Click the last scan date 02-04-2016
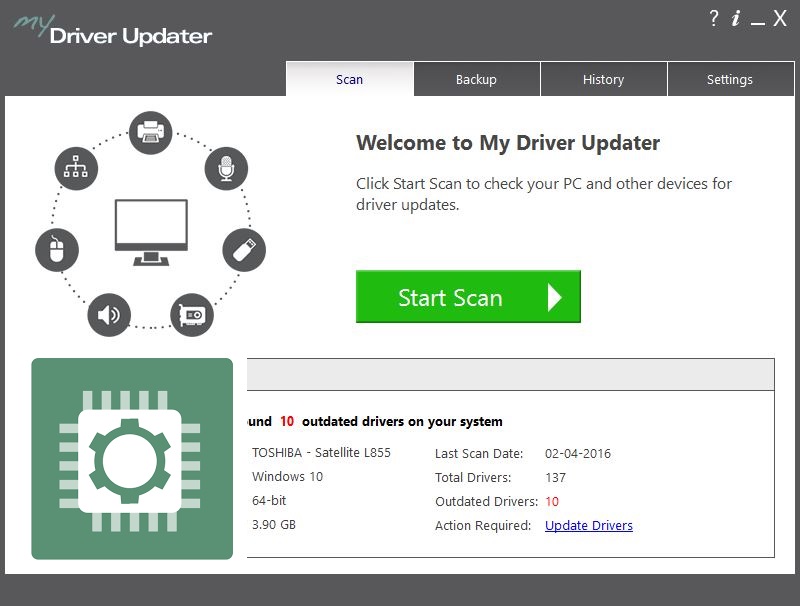The height and width of the screenshot is (606, 800). [578, 453]
